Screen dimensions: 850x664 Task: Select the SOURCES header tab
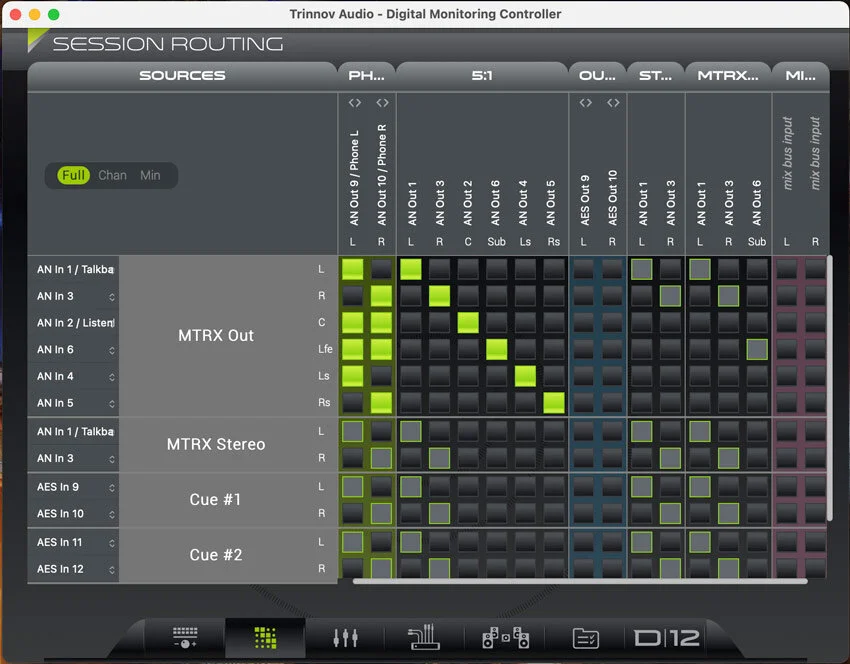[182, 75]
